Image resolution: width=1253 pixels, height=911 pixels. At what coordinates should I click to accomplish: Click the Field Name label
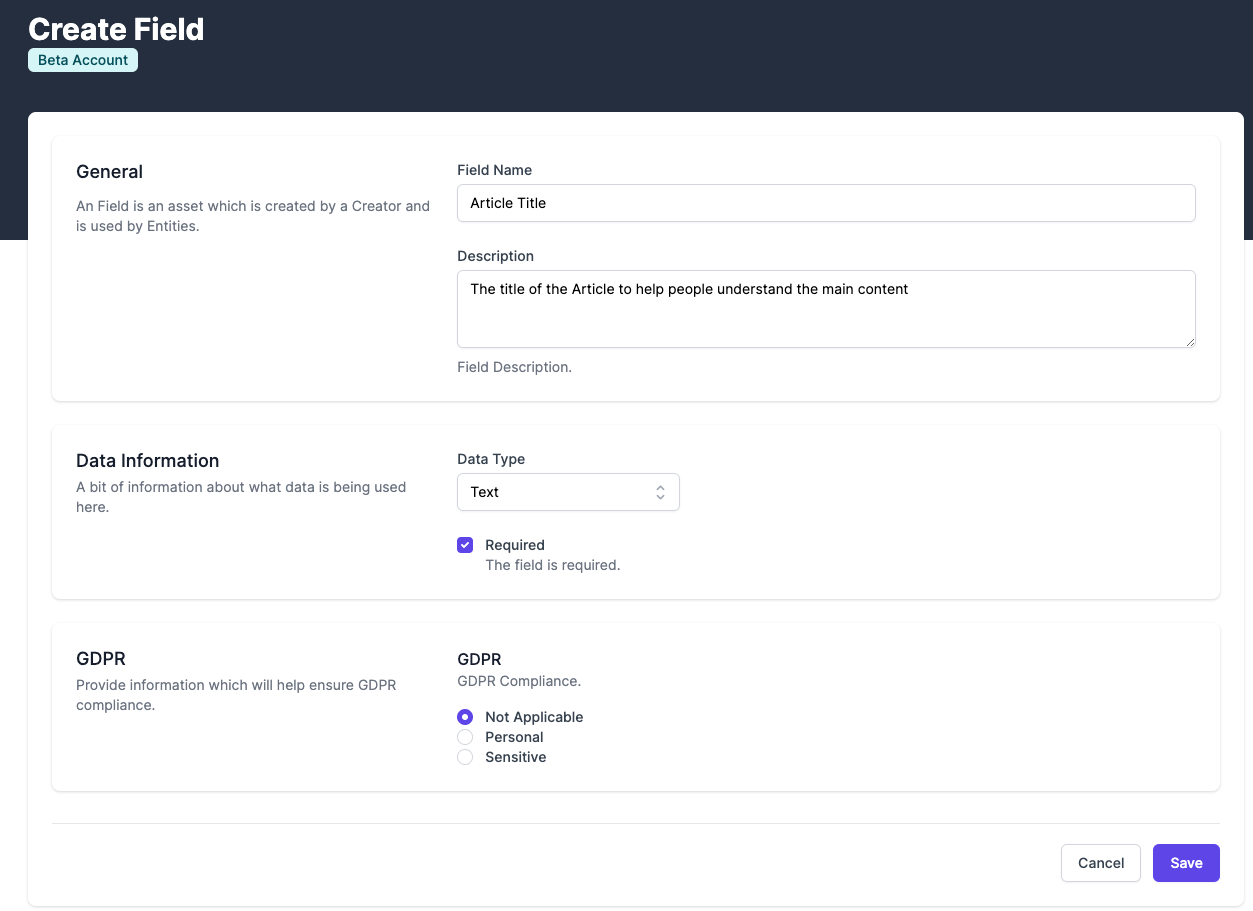pos(494,170)
